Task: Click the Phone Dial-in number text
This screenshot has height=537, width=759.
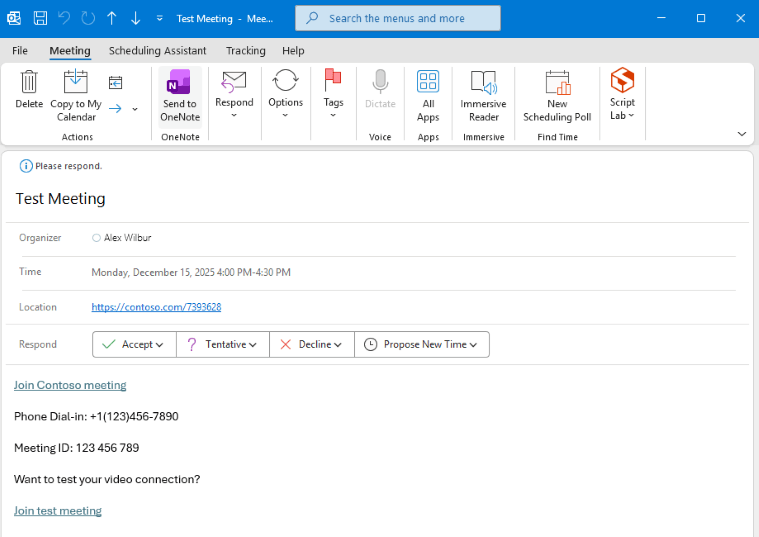Action: point(96,416)
